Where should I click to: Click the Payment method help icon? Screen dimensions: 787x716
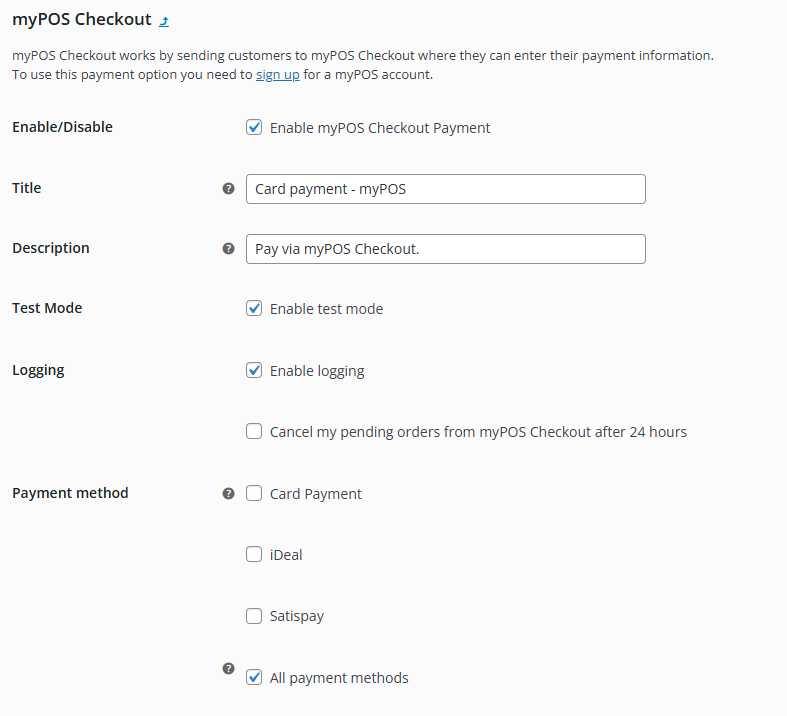(228, 493)
